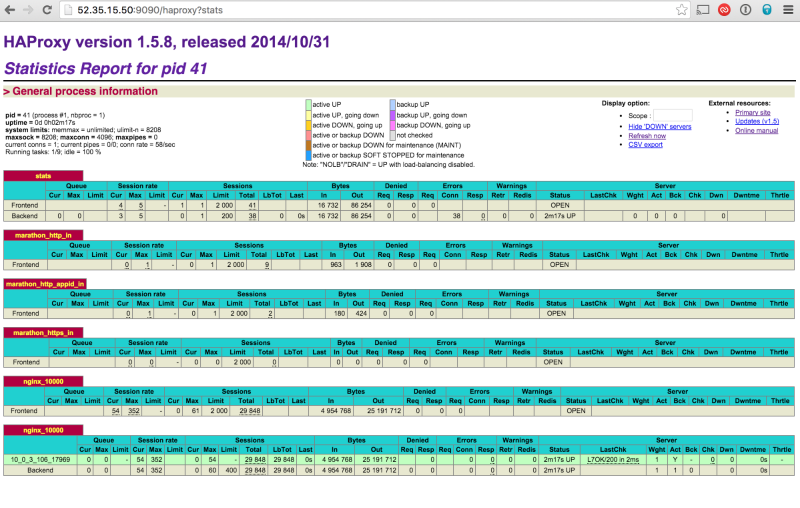Click nginx_10000 Frontend bytes in 4 954 768
This screenshot has width=800, height=508.
(336, 411)
